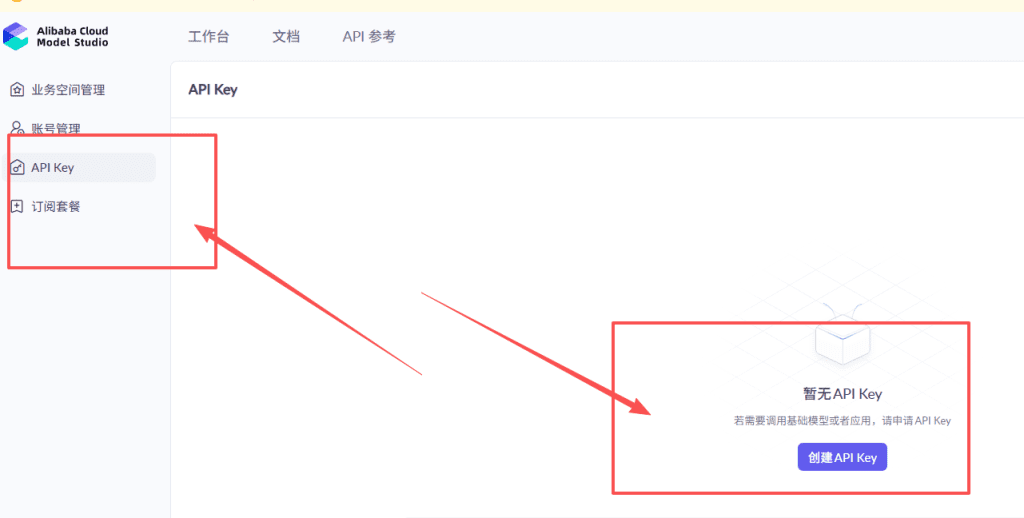1024x518 pixels.
Task: Click the key icon in the sidebar
Action: 18,168
